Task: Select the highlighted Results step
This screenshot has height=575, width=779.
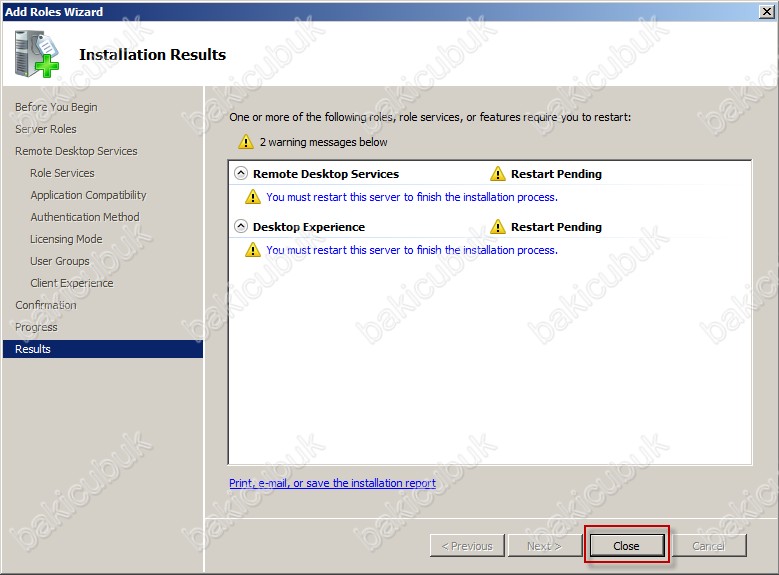Action: [103, 349]
